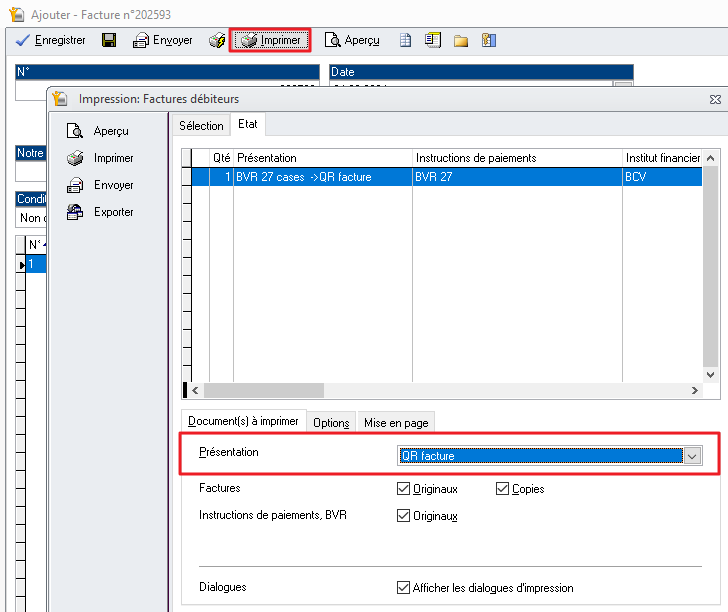Expand the Présentation QR facture dropdown arrow
The width and height of the screenshot is (728, 612).
point(692,456)
